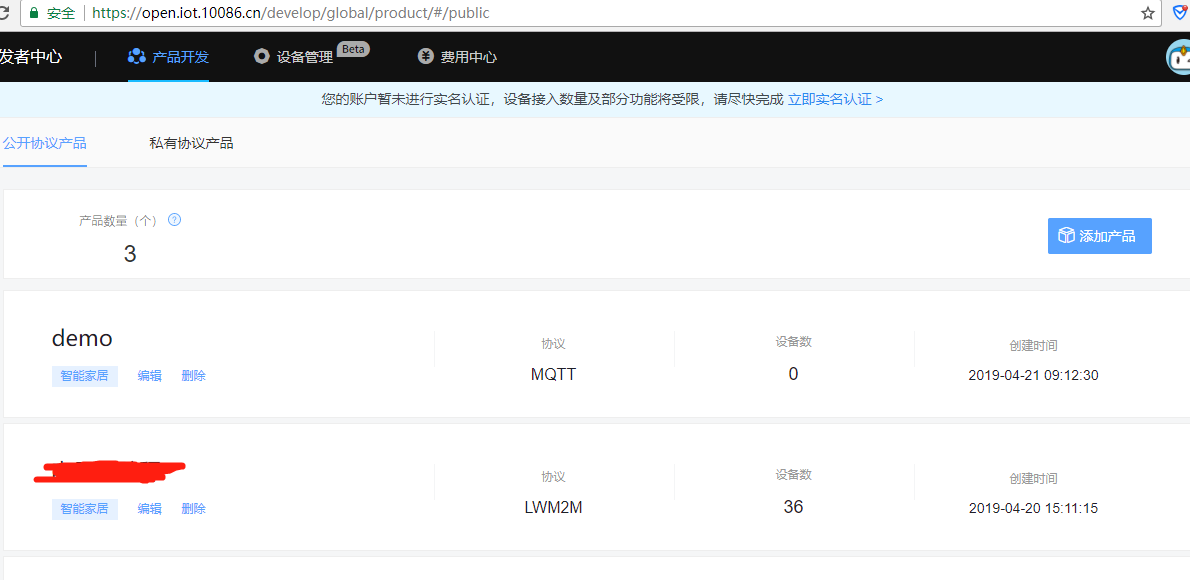Click 智能家居 tag on demo product

point(85,376)
